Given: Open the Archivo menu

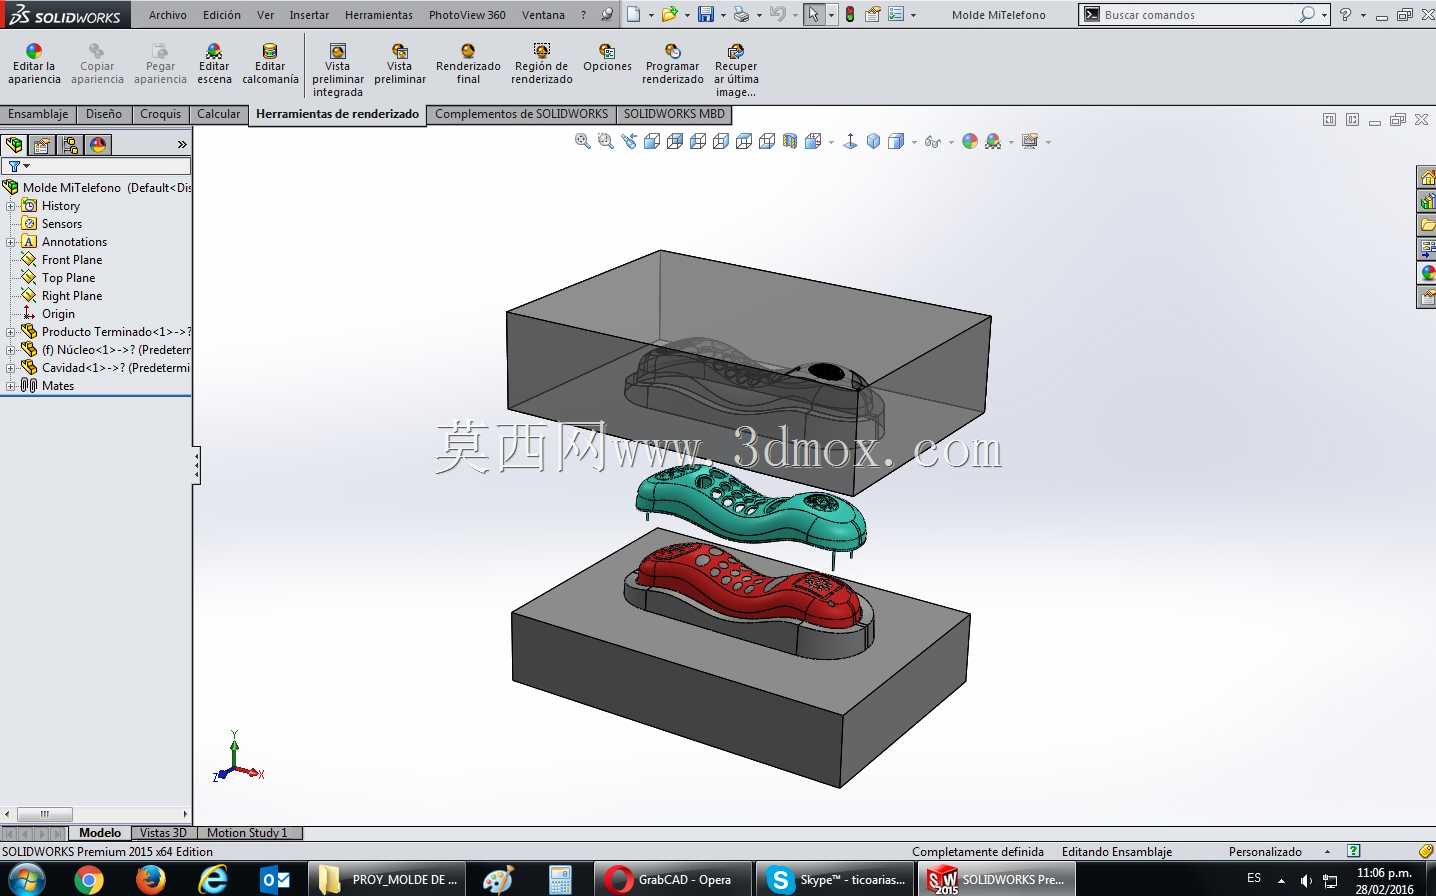Looking at the screenshot, I should pyautogui.click(x=168, y=15).
